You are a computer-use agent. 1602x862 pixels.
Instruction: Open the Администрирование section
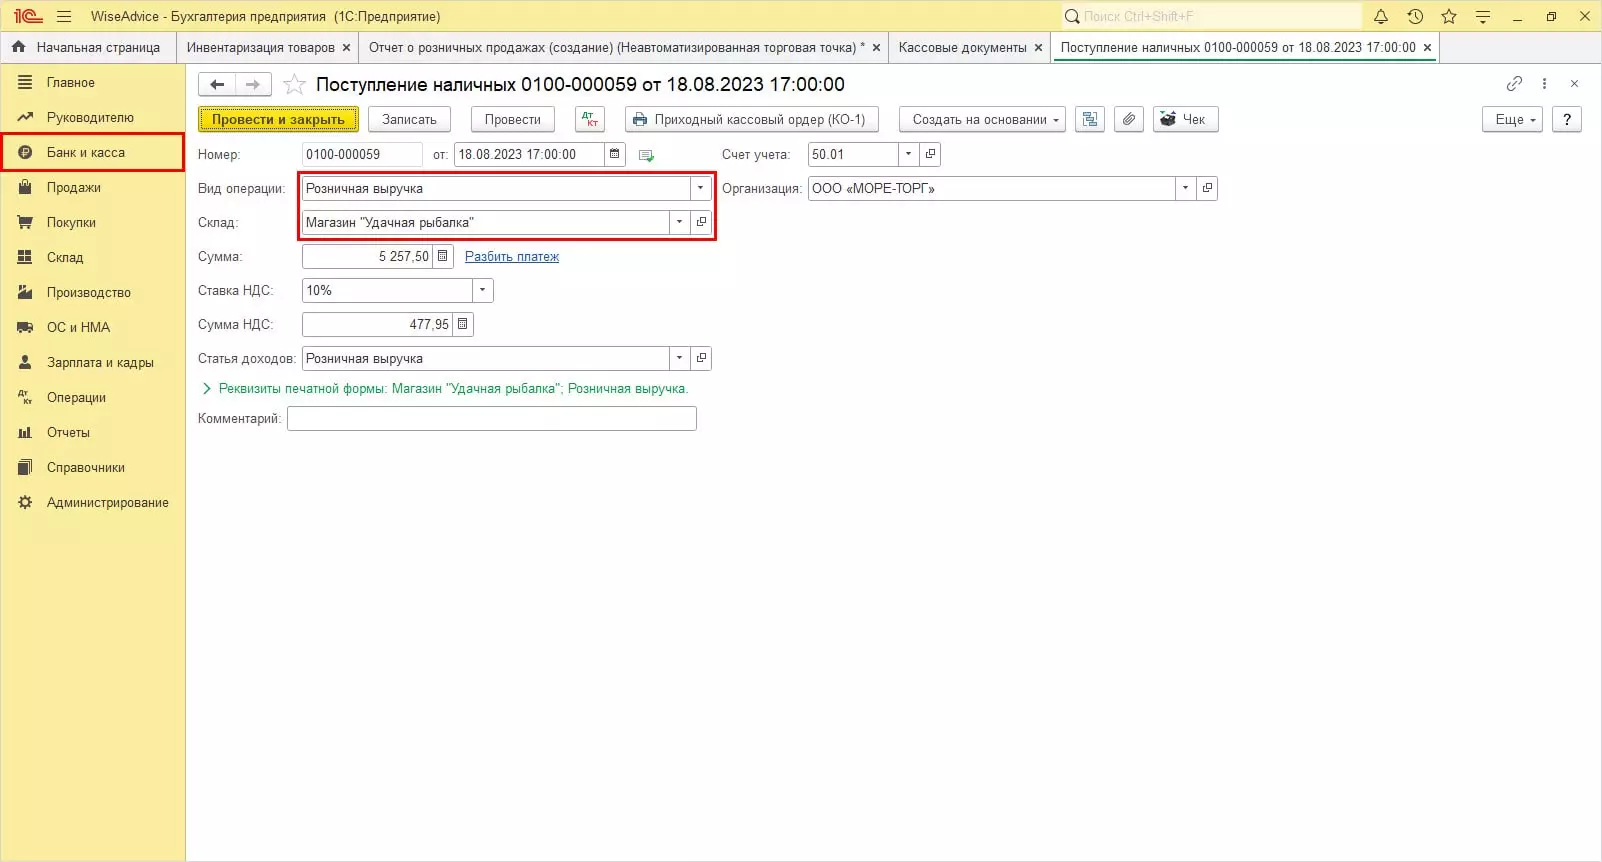93,502
